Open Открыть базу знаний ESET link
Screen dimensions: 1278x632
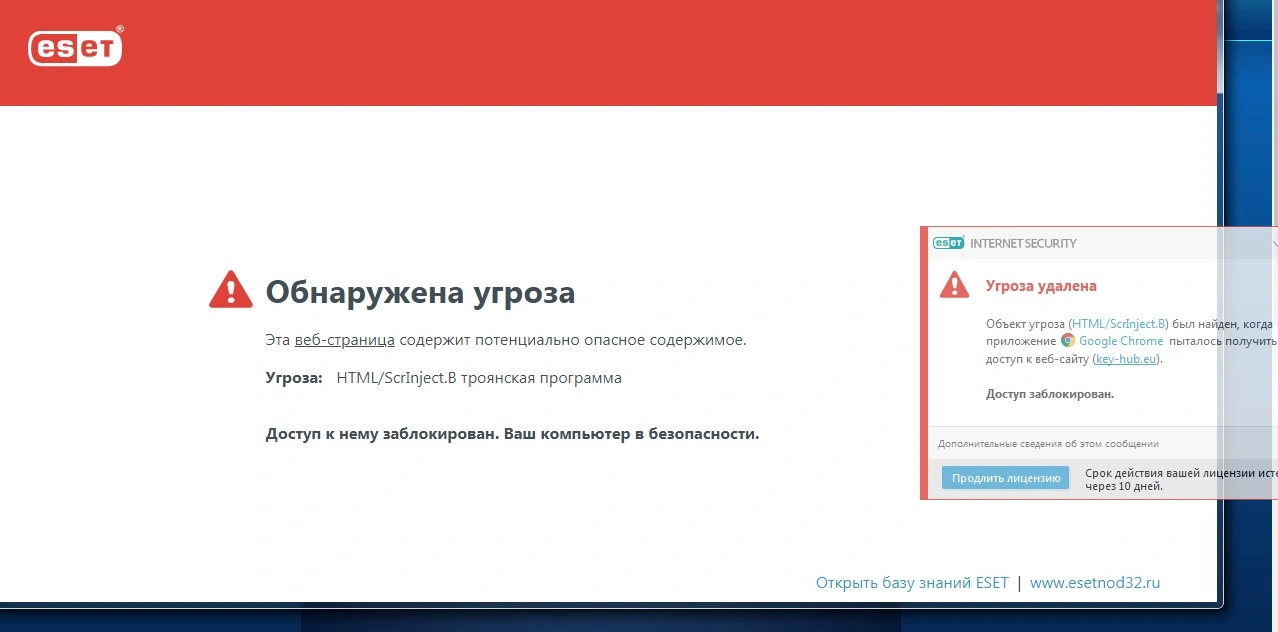(912, 583)
